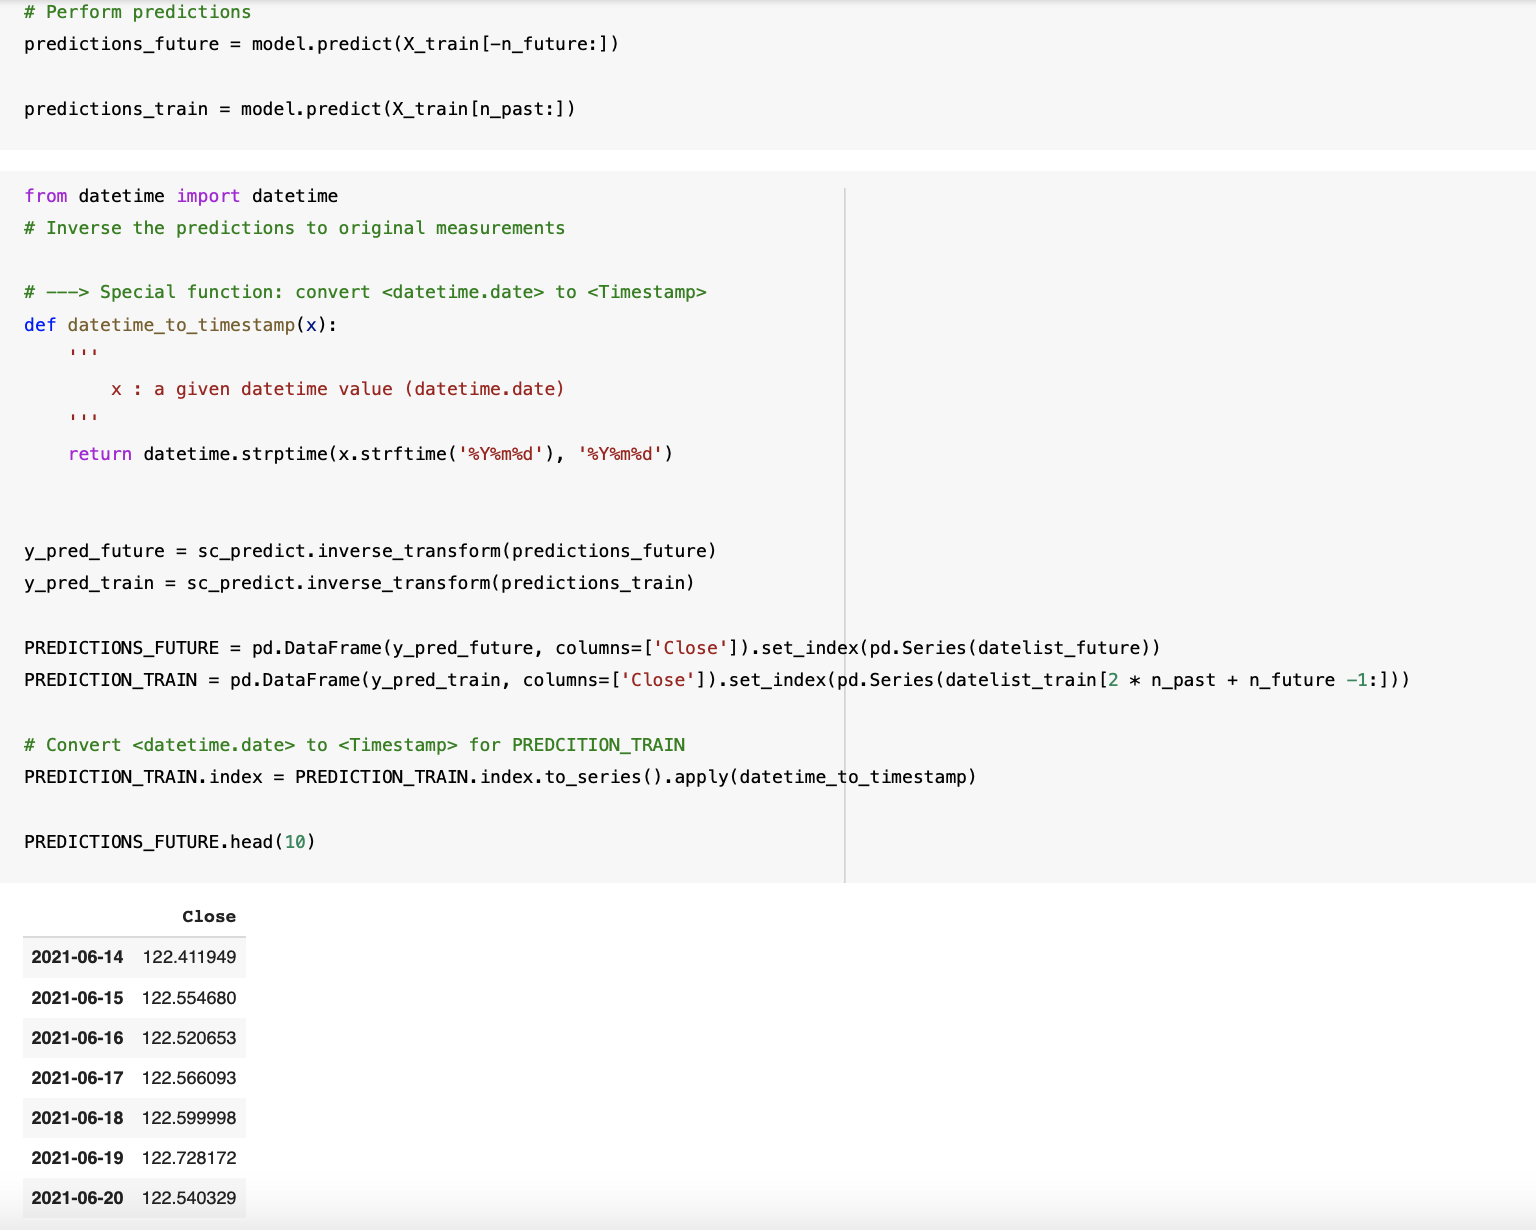Select the y_pred_future inverse transform line

click(x=368, y=550)
